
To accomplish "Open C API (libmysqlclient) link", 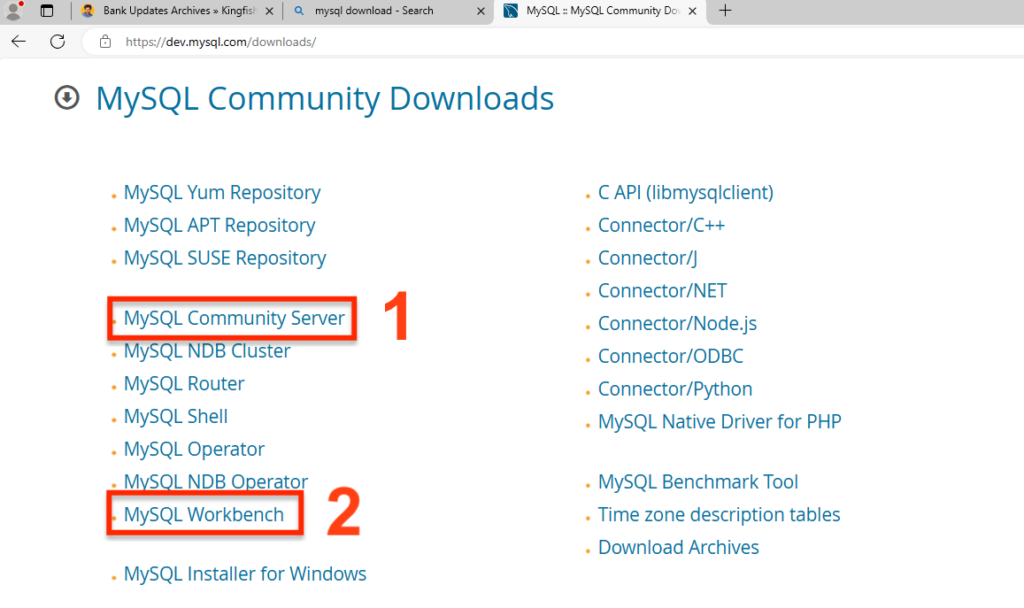I will pos(686,193).
